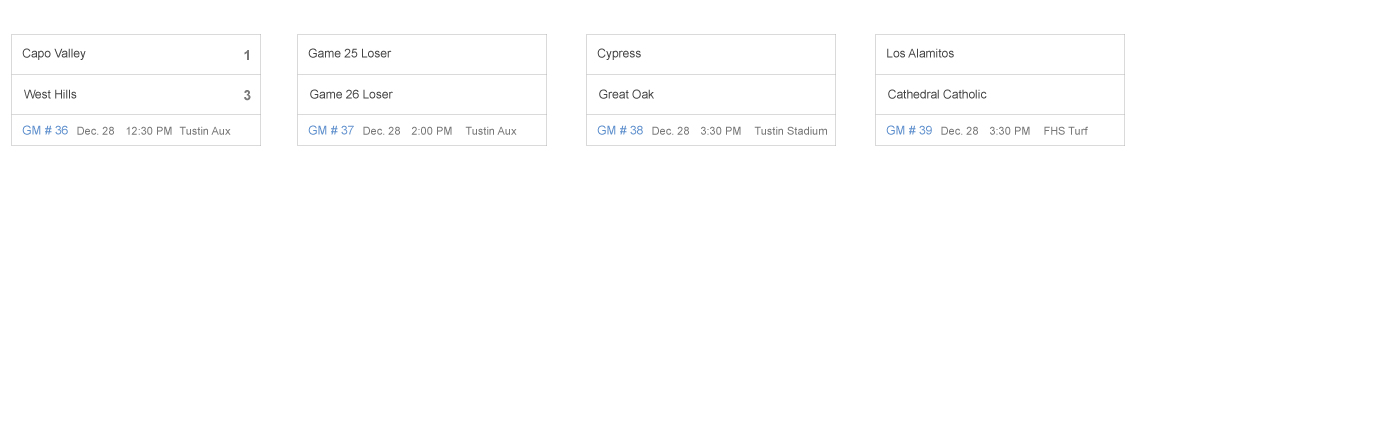The height and width of the screenshot is (434, 1378).
Task: Open the GM # 39 game link
Action: tap(909, 131)
